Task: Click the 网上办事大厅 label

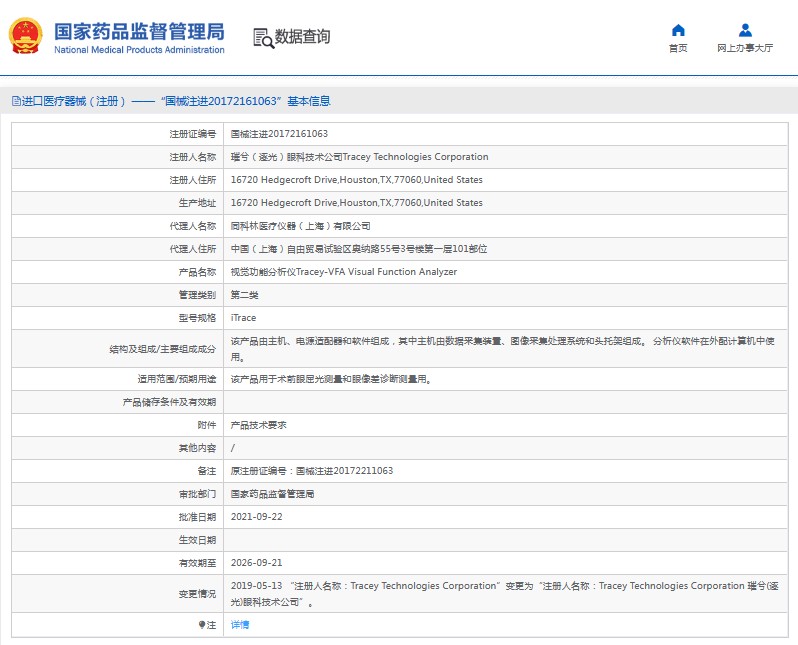Action: 745,48
